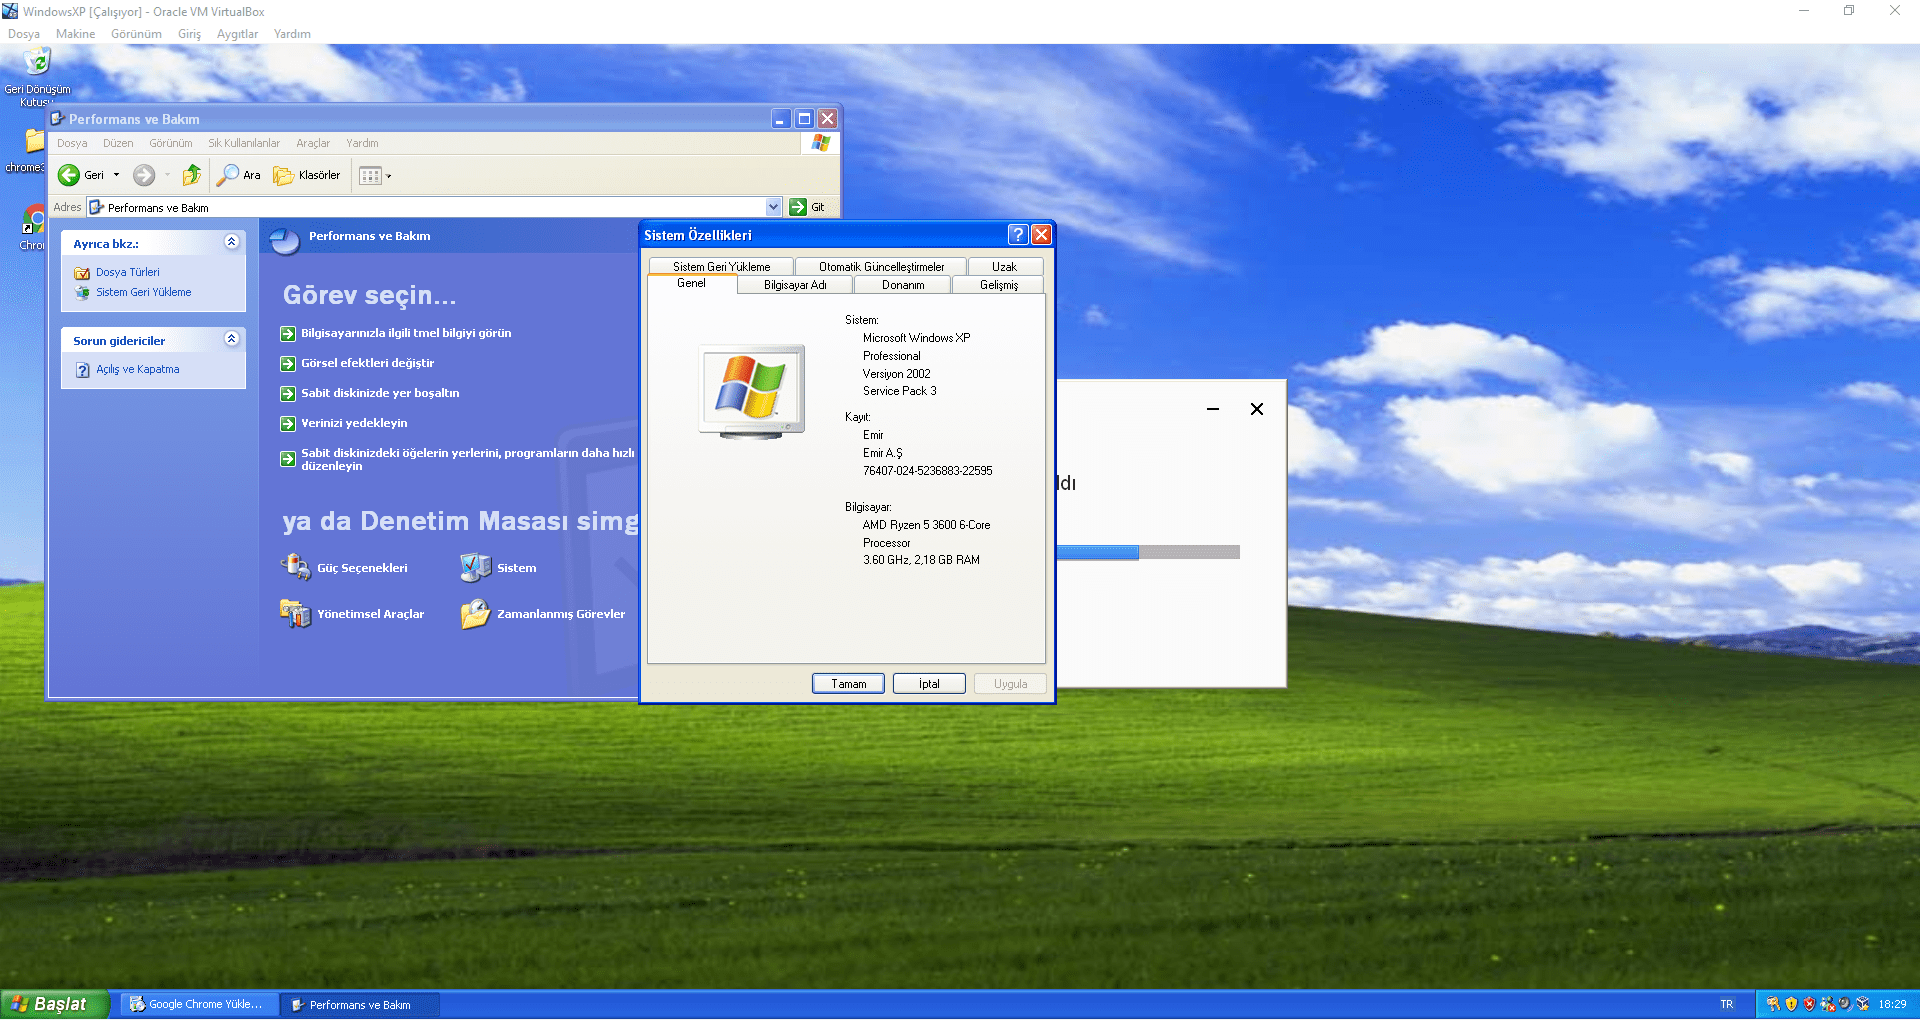Open the Views icon in toolbar
Viewport: 1920px width, 1020px height.
coord(370,176)
